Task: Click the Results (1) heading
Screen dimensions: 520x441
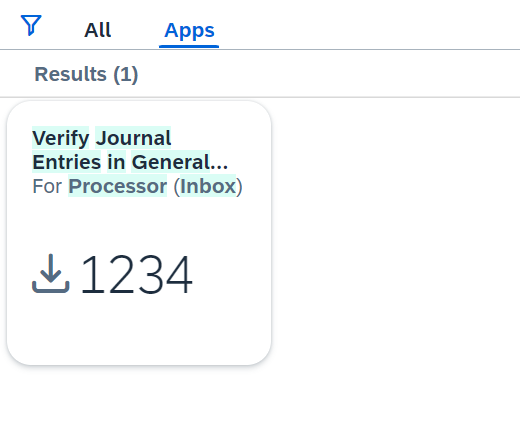Action: point(86,74)
